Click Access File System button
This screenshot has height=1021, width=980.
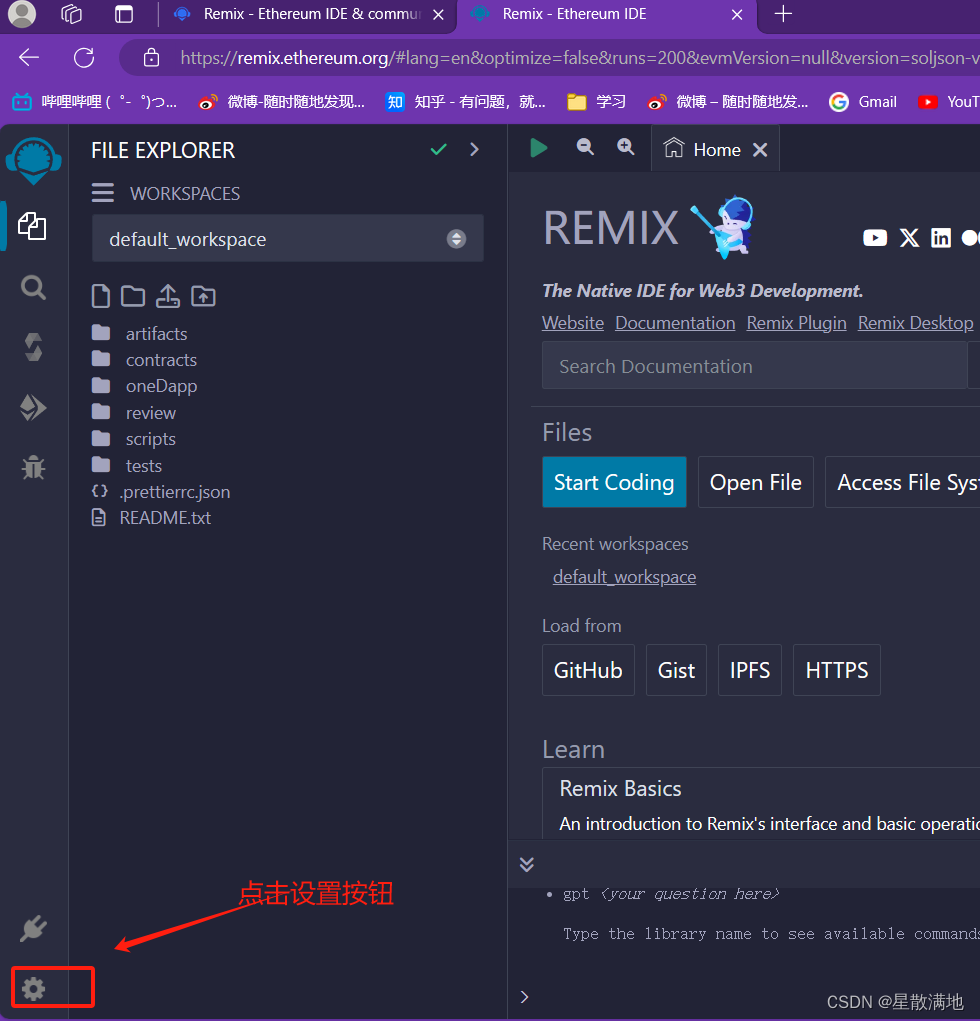903,482
